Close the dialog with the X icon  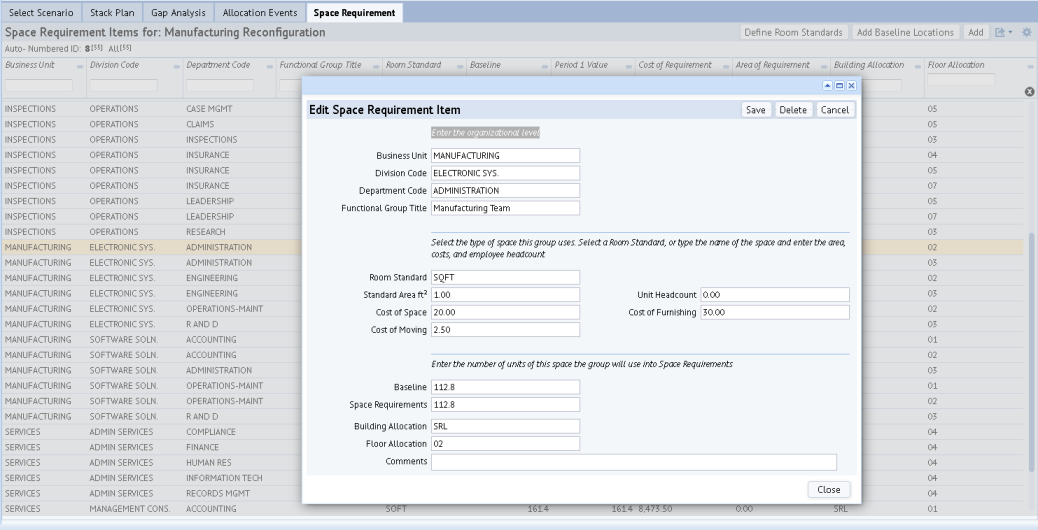[851, 86]
